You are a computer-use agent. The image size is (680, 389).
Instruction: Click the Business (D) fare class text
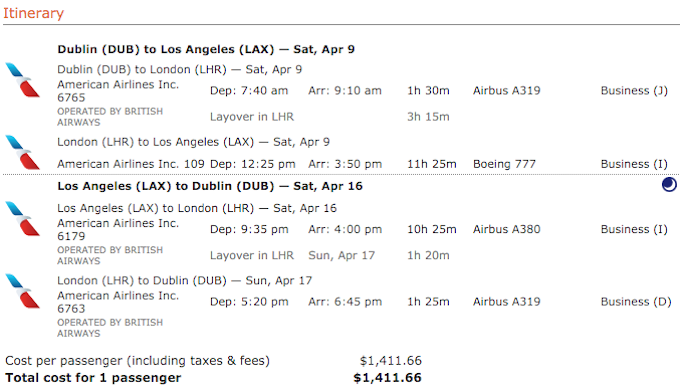(x=636, y=302)
